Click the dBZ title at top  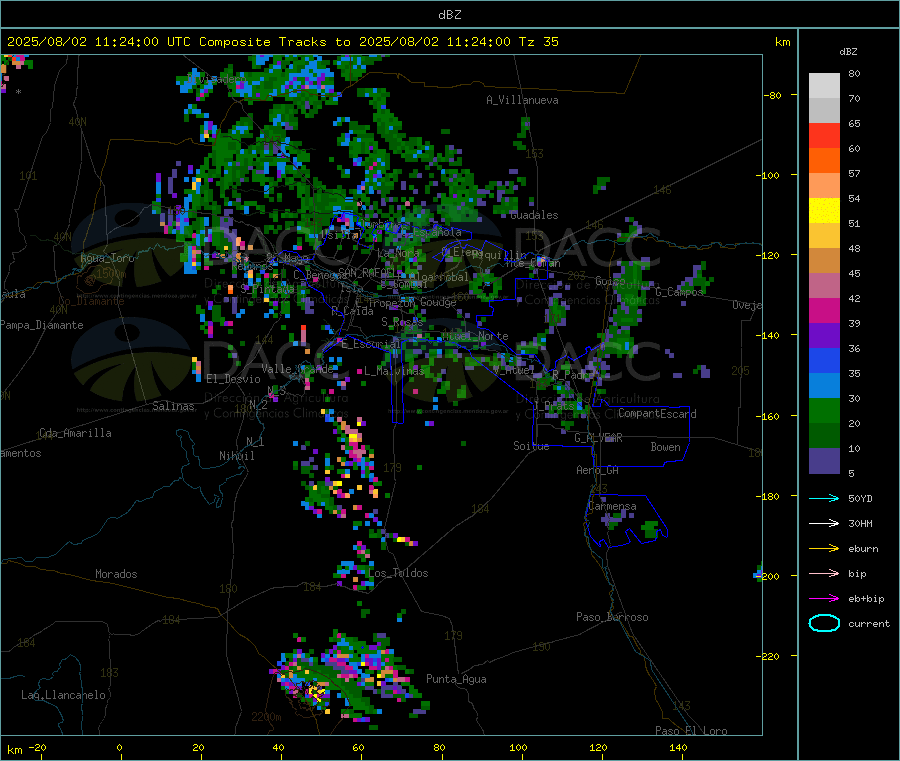click(x=449, y=15)
